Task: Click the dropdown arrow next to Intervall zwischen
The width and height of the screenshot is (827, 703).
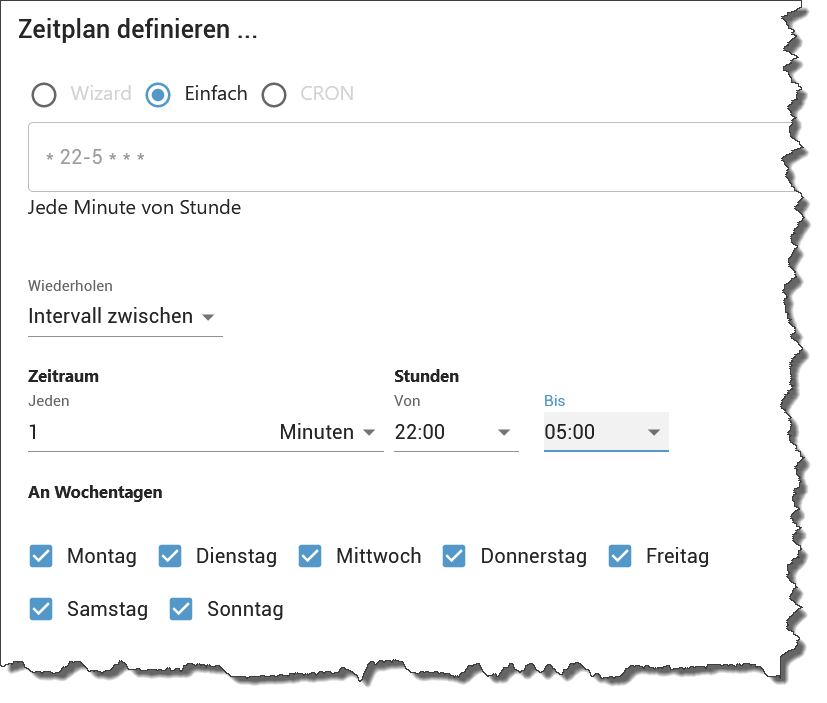Action: [x=208, y=318]
